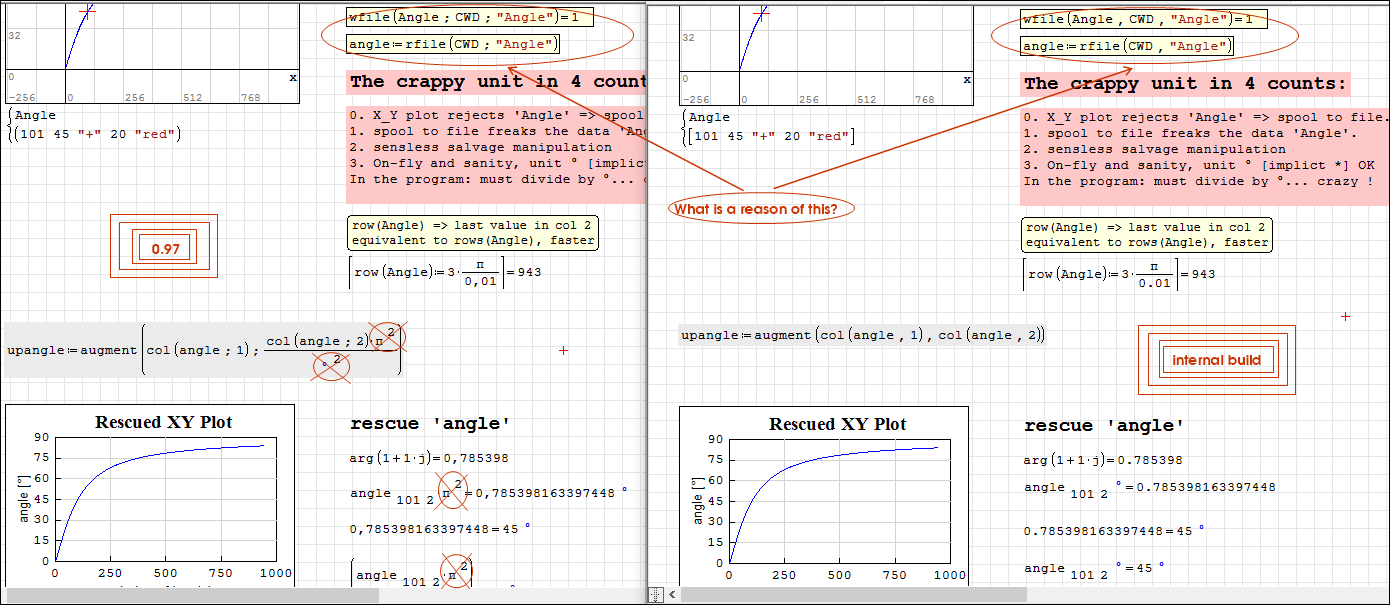Screen dimensions: 1390x605
Task: Click the red plus marker on left plot curve
Action: (87, 11)
